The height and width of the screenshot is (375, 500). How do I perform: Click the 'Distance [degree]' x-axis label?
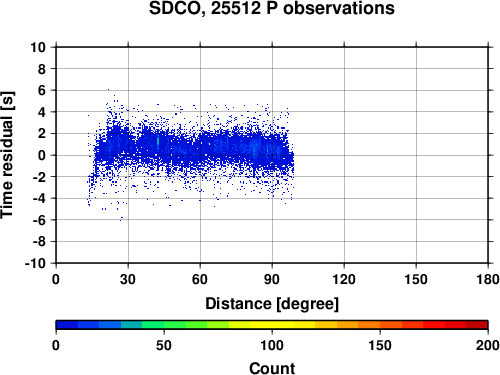click(272, 304)
